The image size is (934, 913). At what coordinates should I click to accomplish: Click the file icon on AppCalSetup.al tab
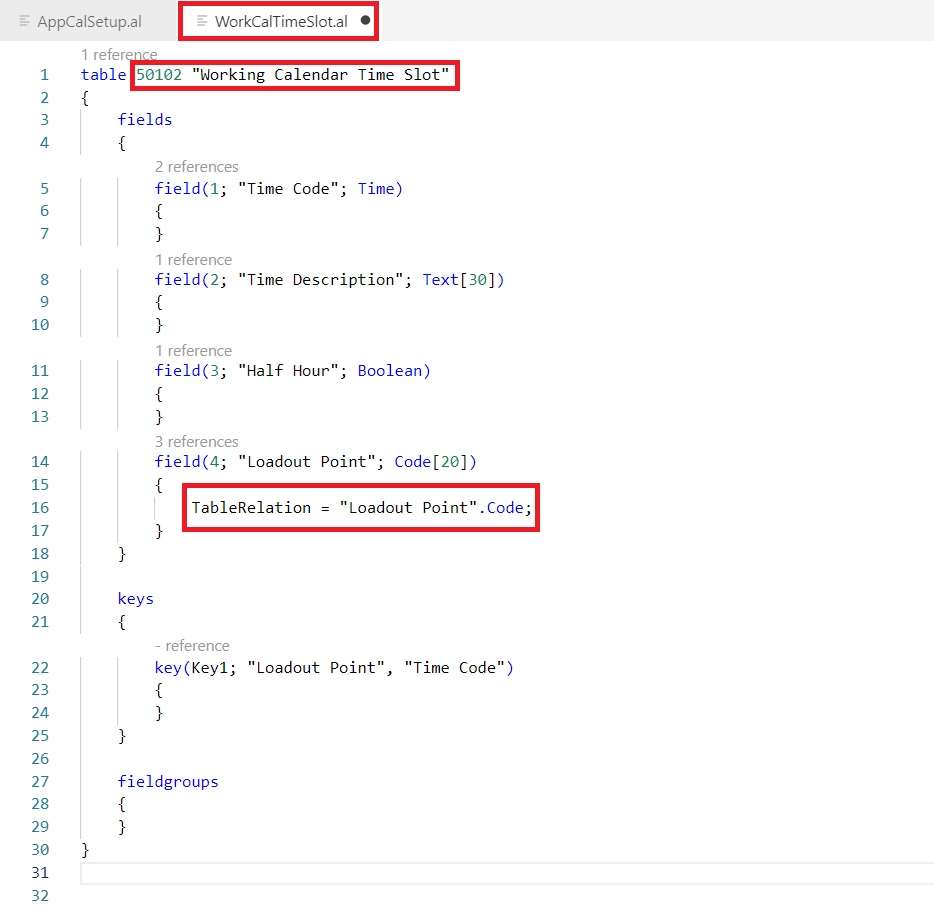(25, 21)
